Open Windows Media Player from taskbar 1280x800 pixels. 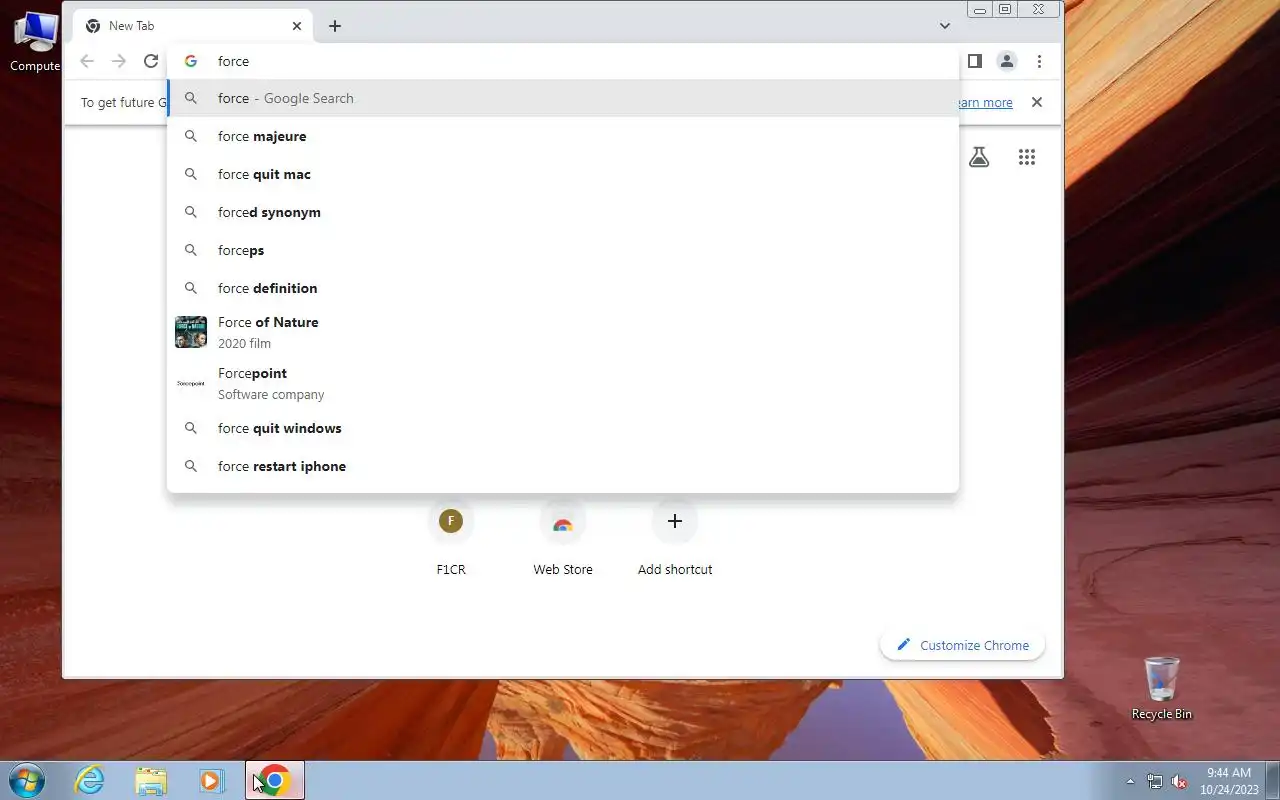coord(212,780)
